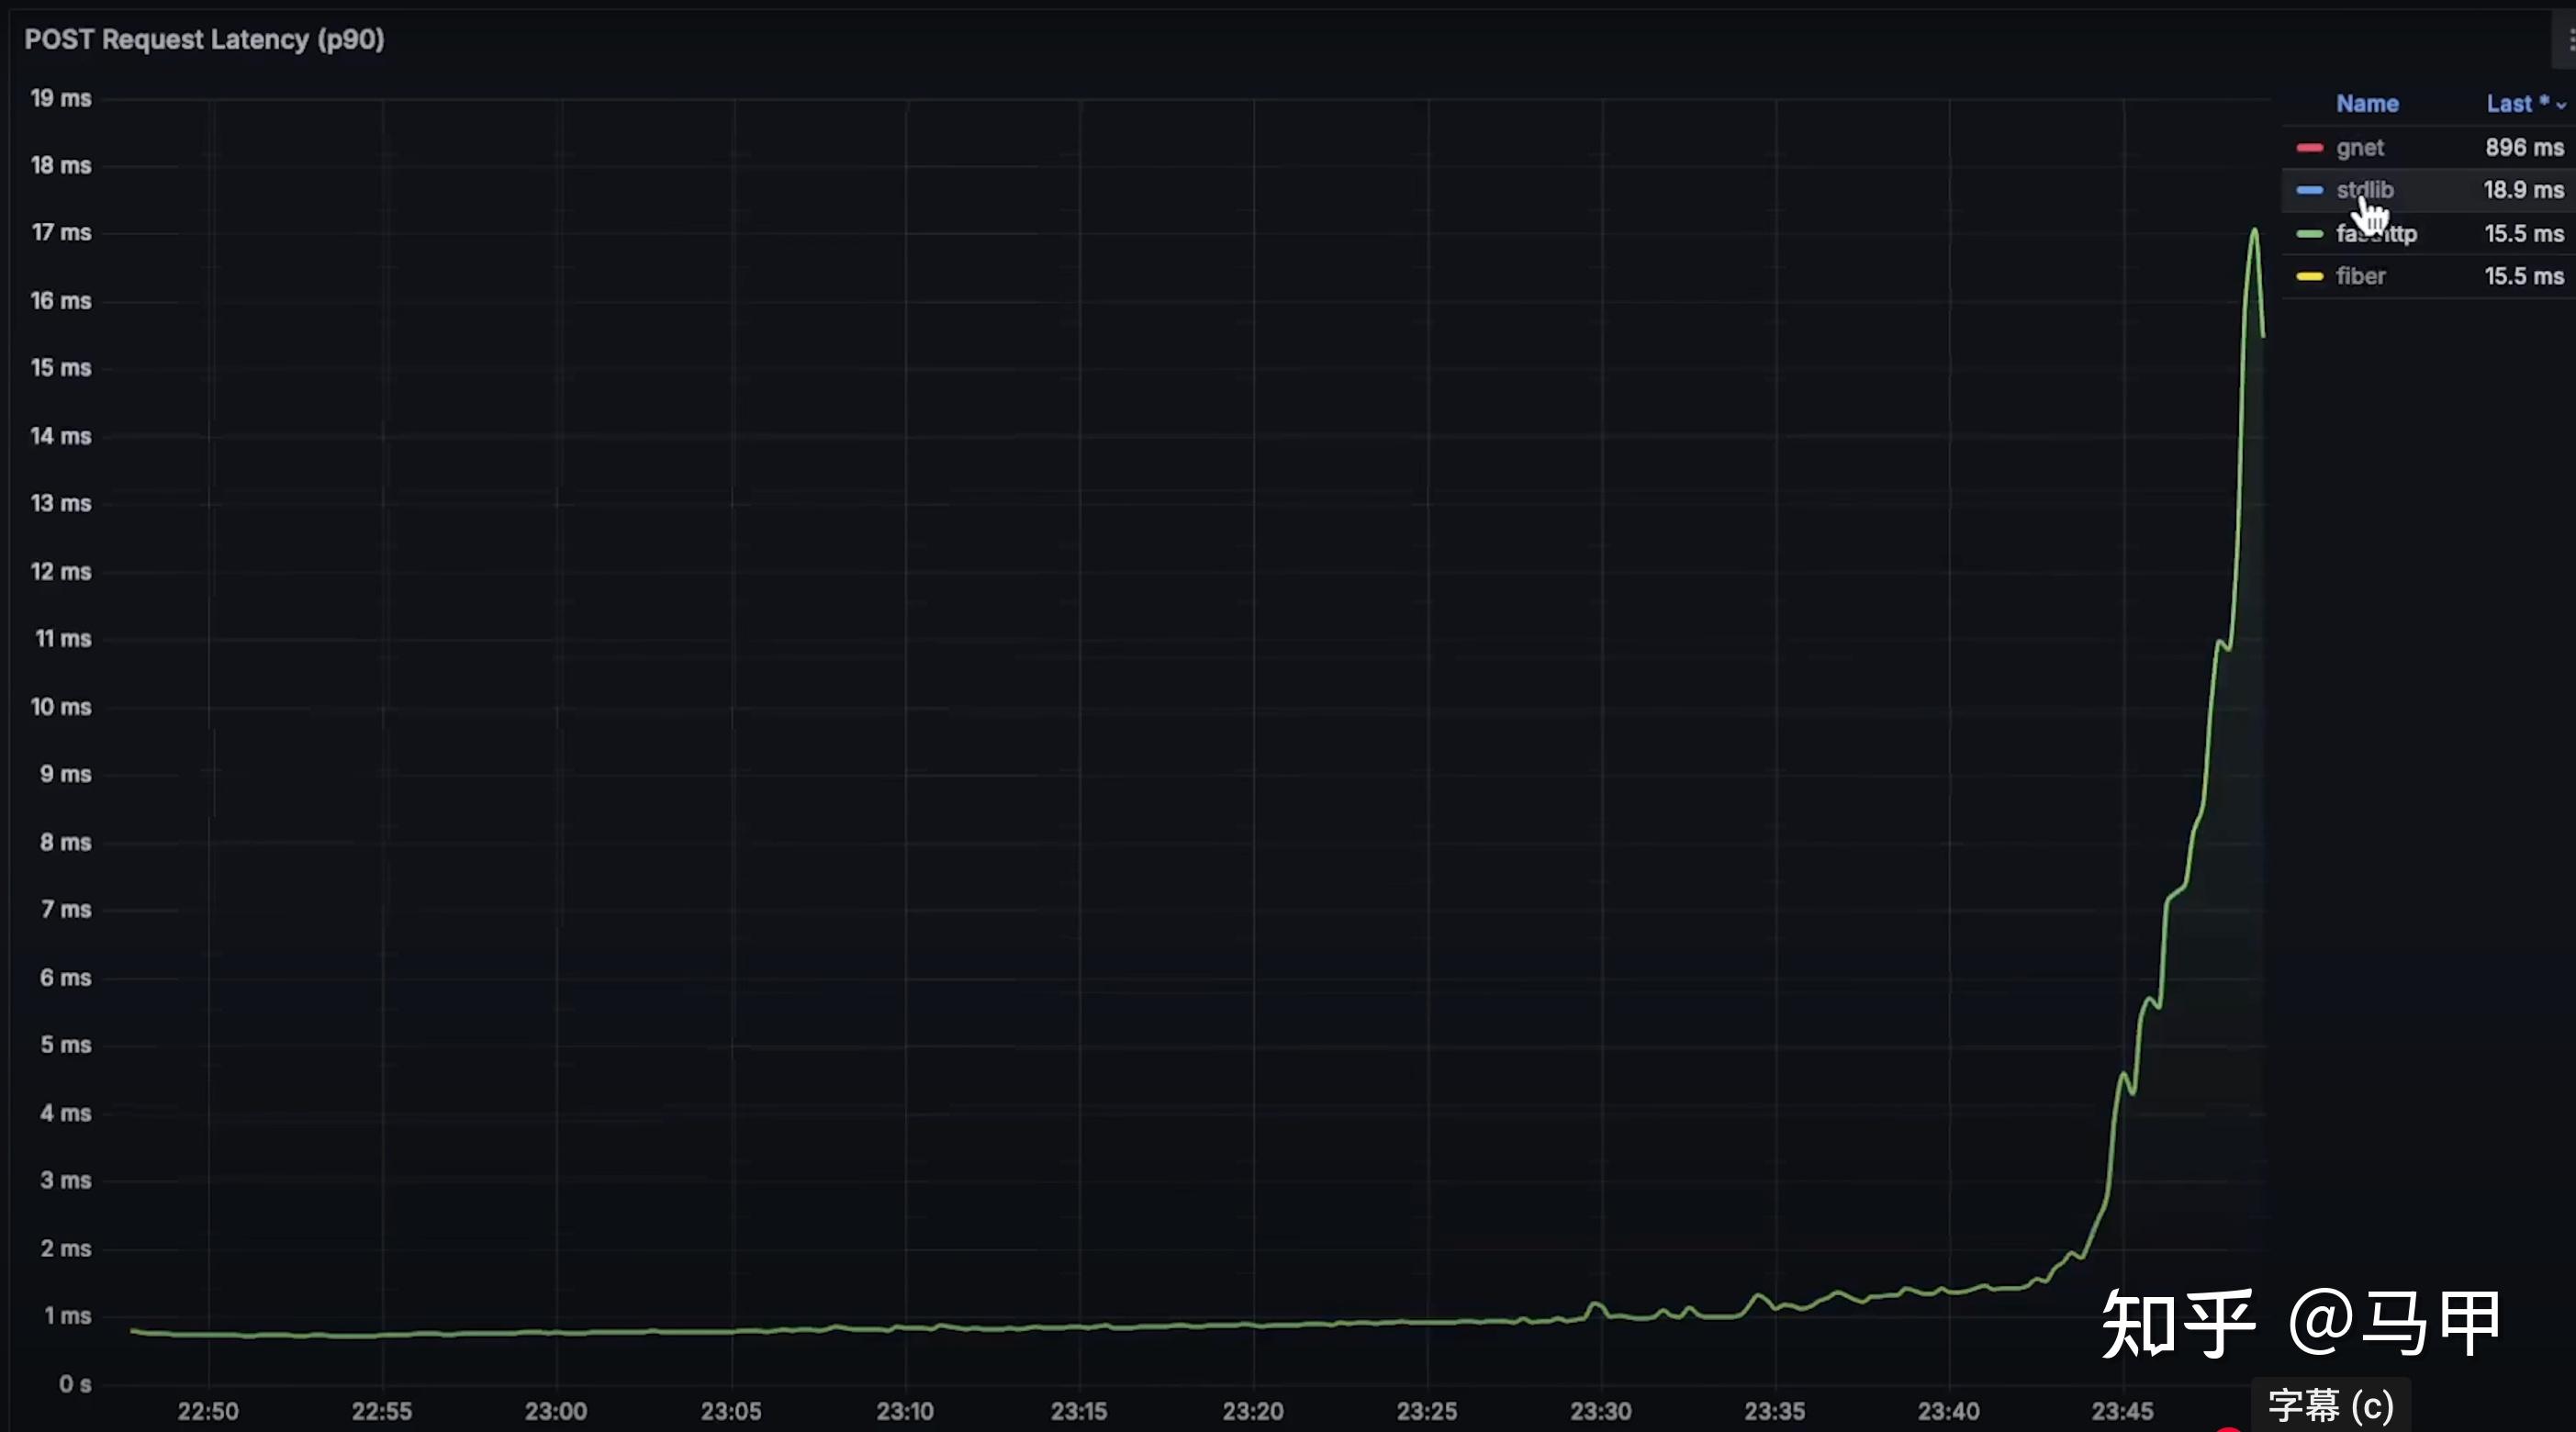Click the green fasthttp series color marker
The image size is (2576, 1432).
tap(2309, 234)
